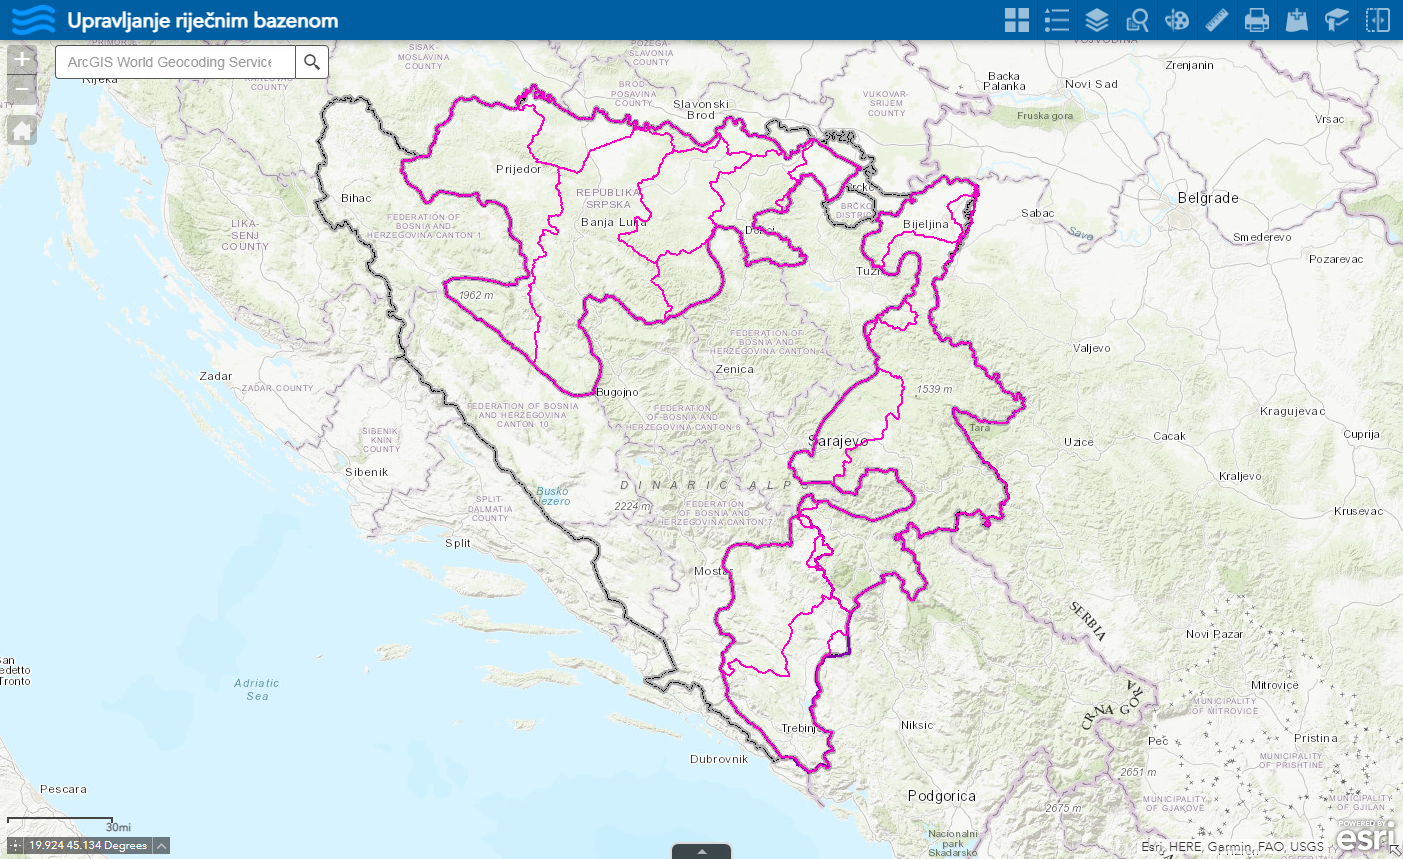Click the Sabac label

[1038, 213]
